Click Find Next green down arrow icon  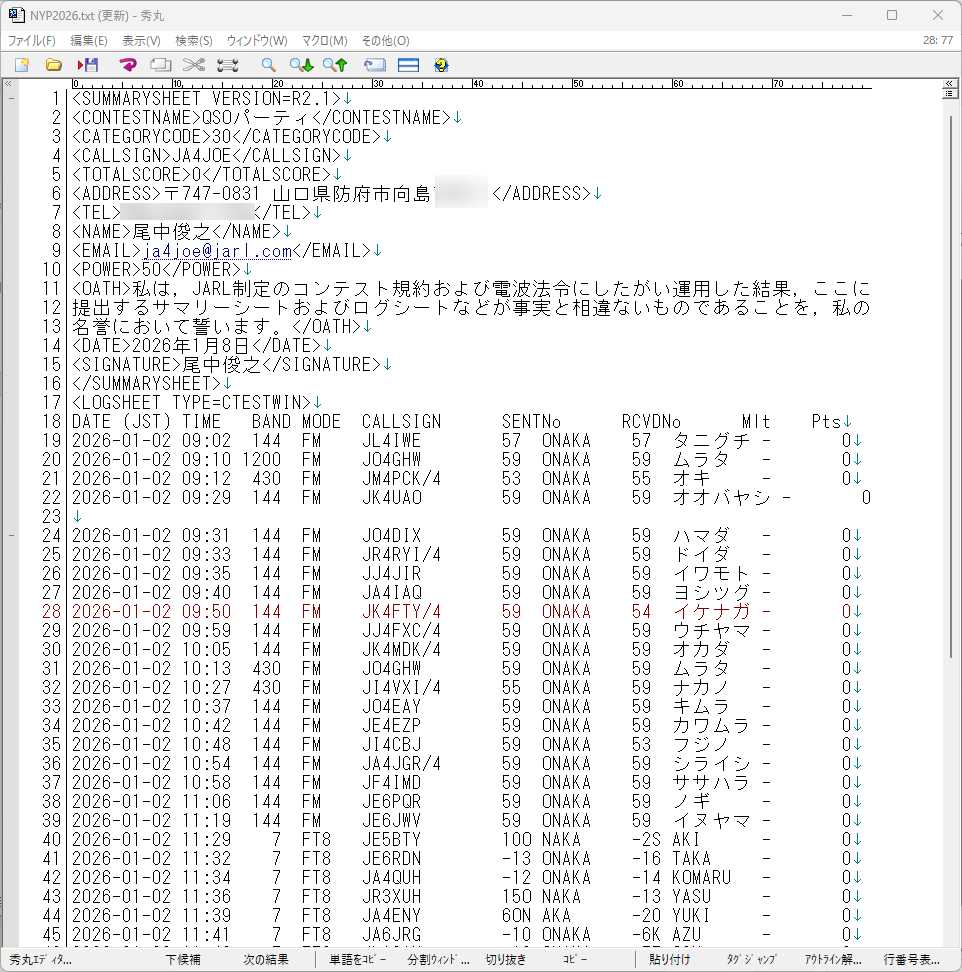(302, 65)
